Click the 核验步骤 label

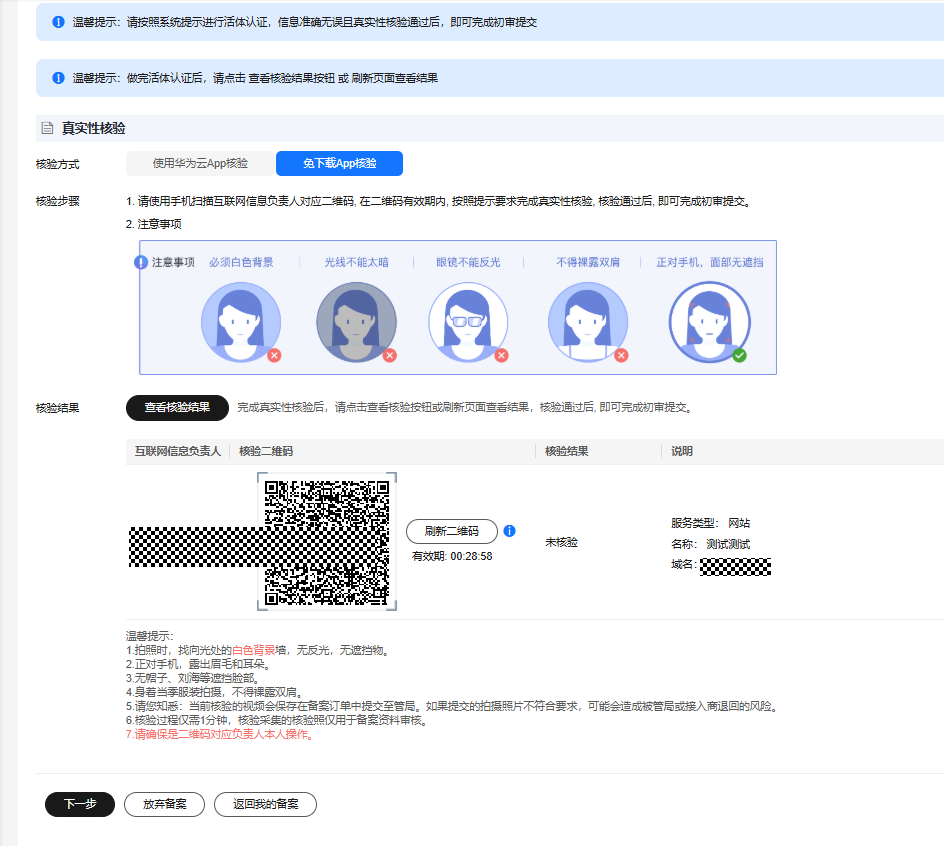(57, 201)
